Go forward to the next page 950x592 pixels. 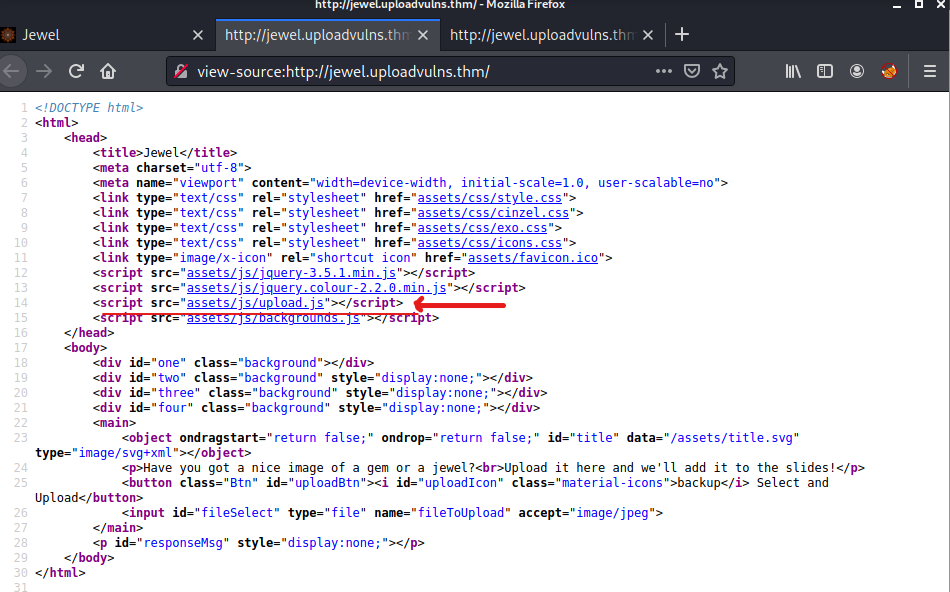(44, 72)
